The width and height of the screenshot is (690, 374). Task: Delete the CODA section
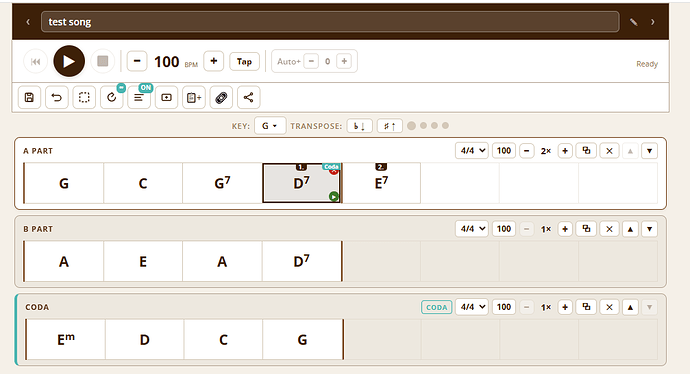[x=609, y=307]
